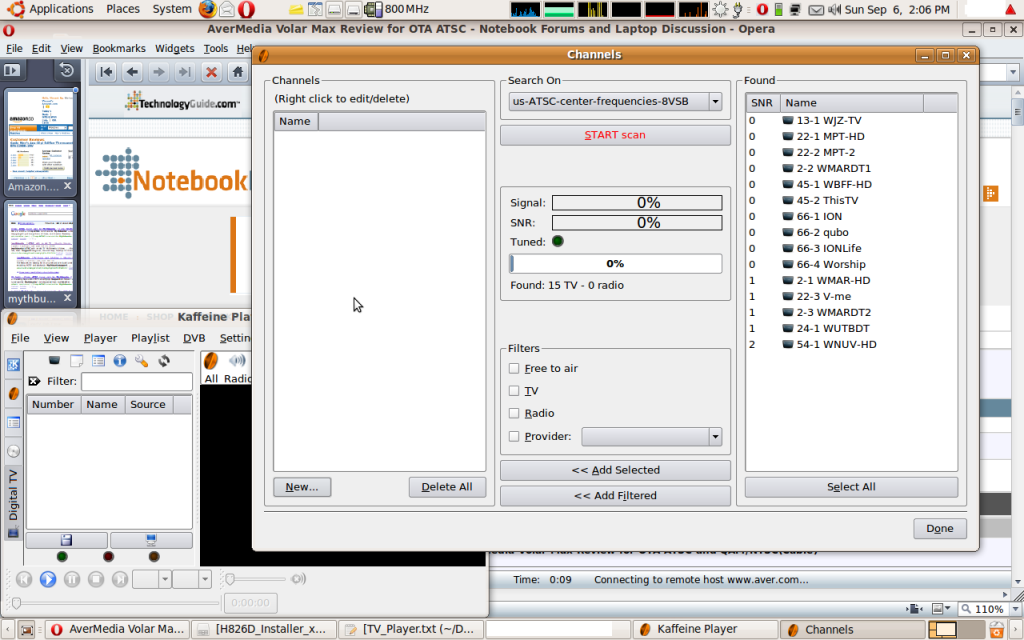Viewport: 1024px width, 640px height.
Task: Open the us-ATSC-center-frequencies-8VSB dropdown
Action: (x=615, y=101)
